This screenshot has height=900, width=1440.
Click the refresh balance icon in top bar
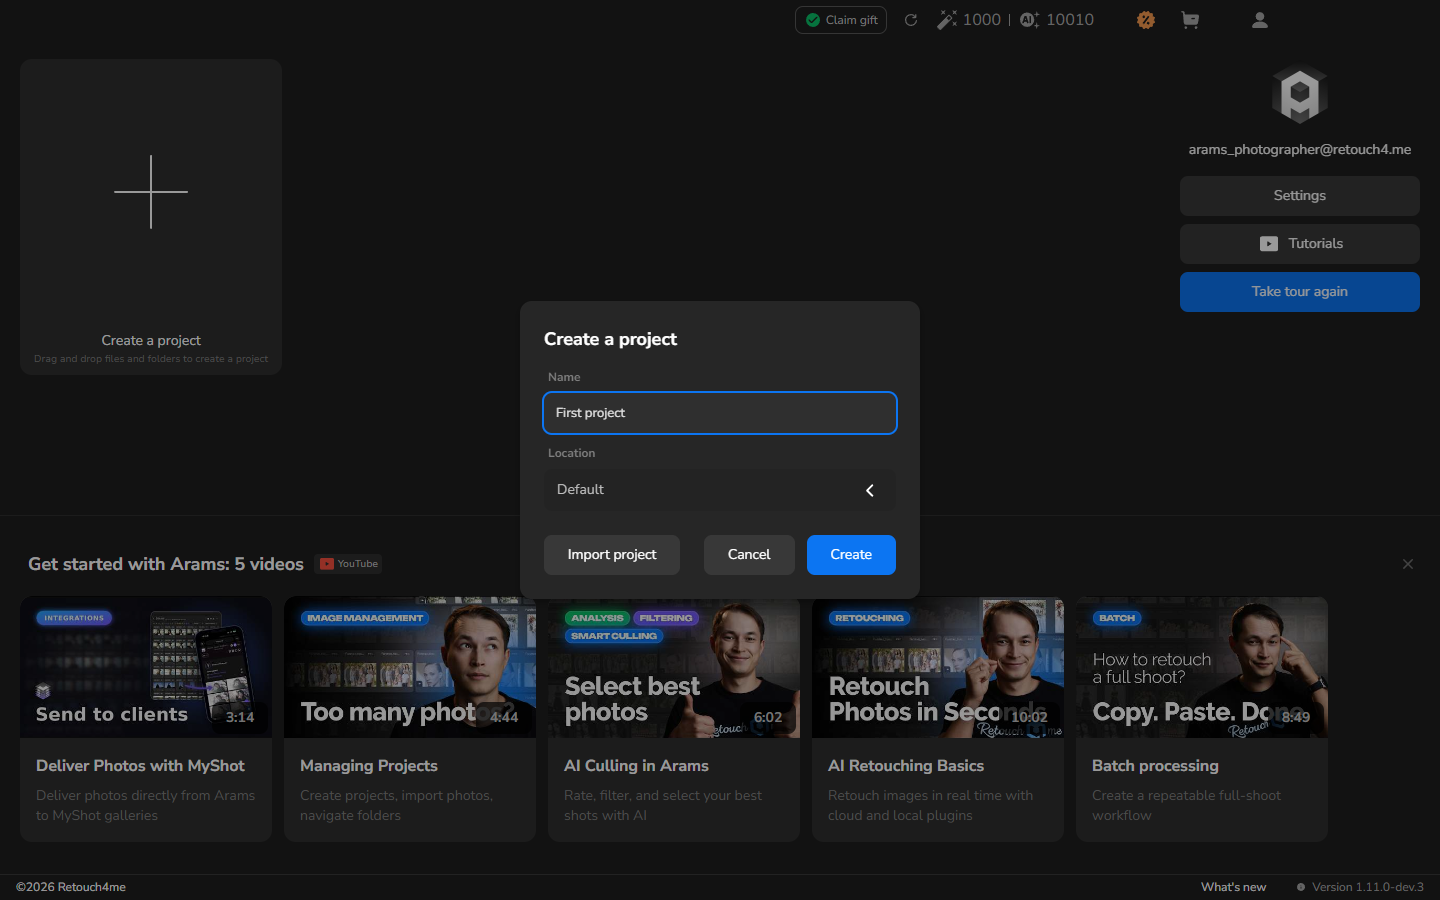pyautogui.click(x=911, y=20)
